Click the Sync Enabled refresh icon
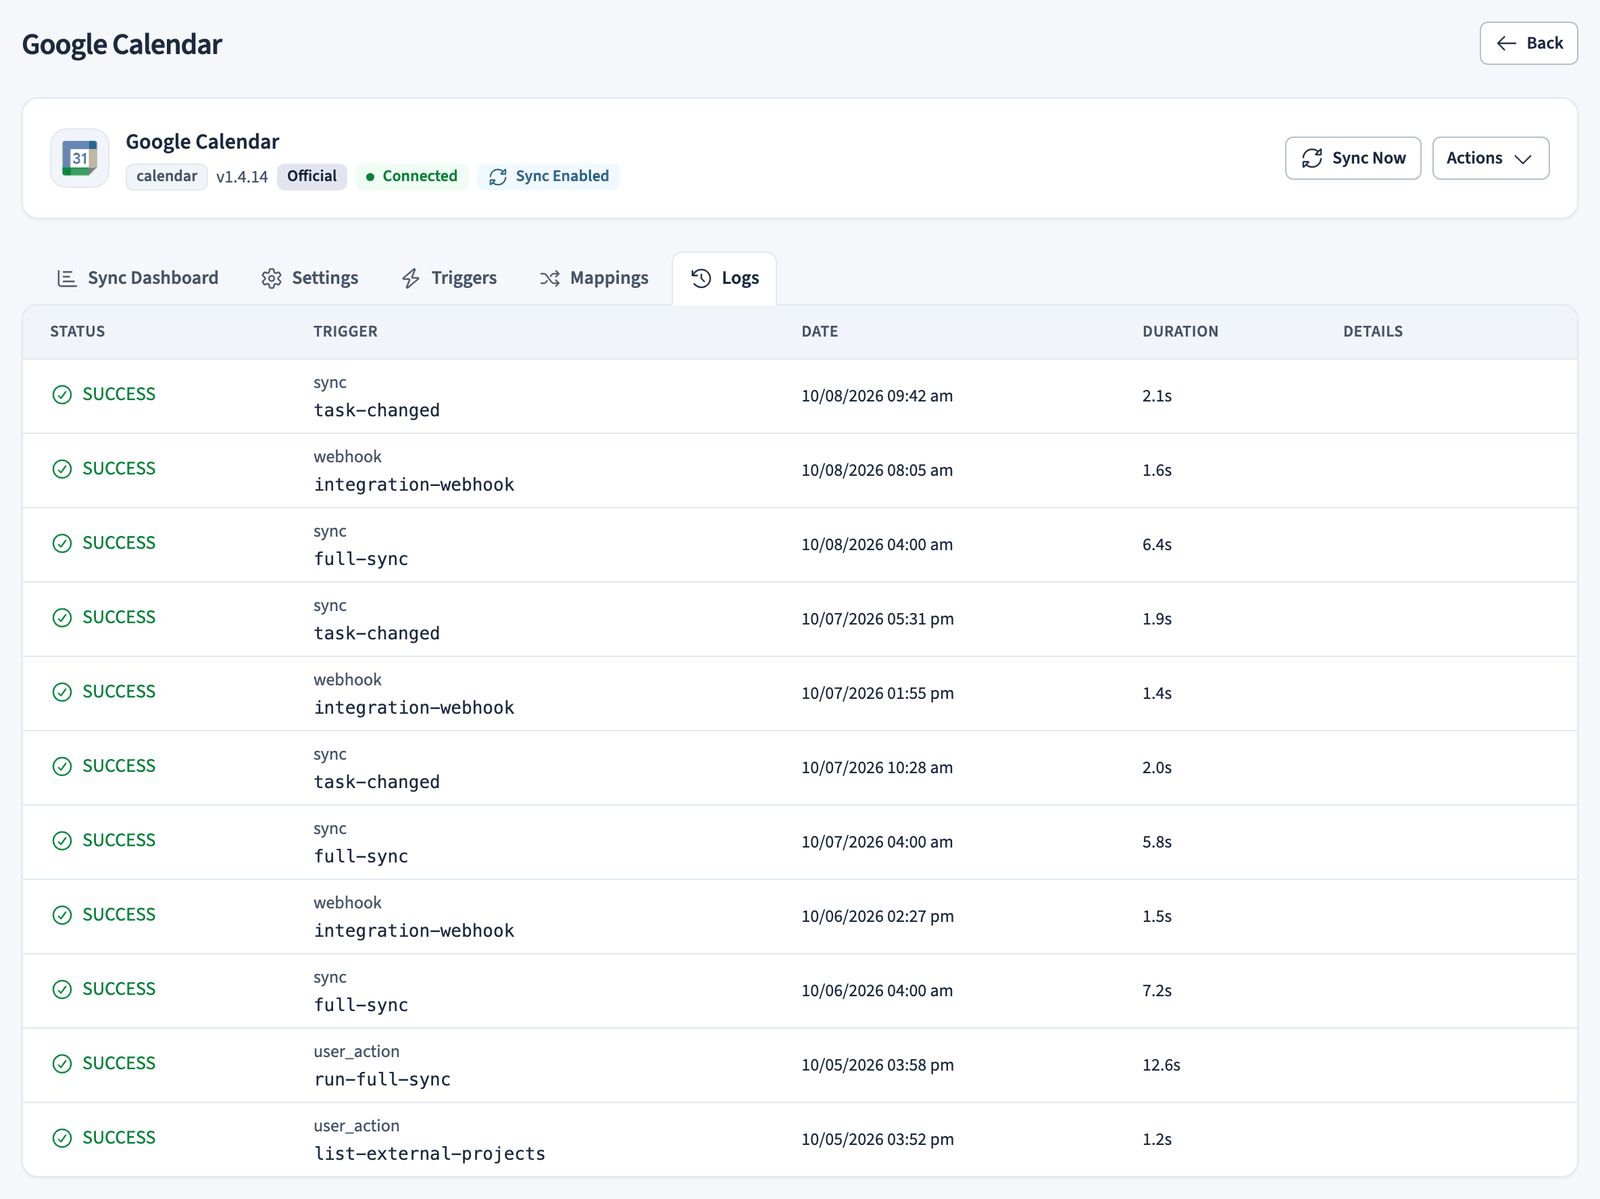1600x1199 pixels. (x=498, y=177)
